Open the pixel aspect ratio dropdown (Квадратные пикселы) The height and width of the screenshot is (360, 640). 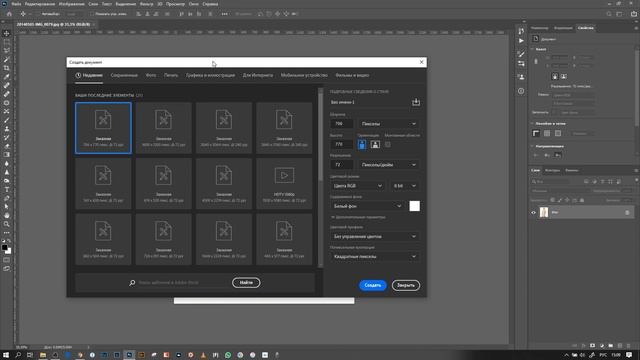[375, 257]
